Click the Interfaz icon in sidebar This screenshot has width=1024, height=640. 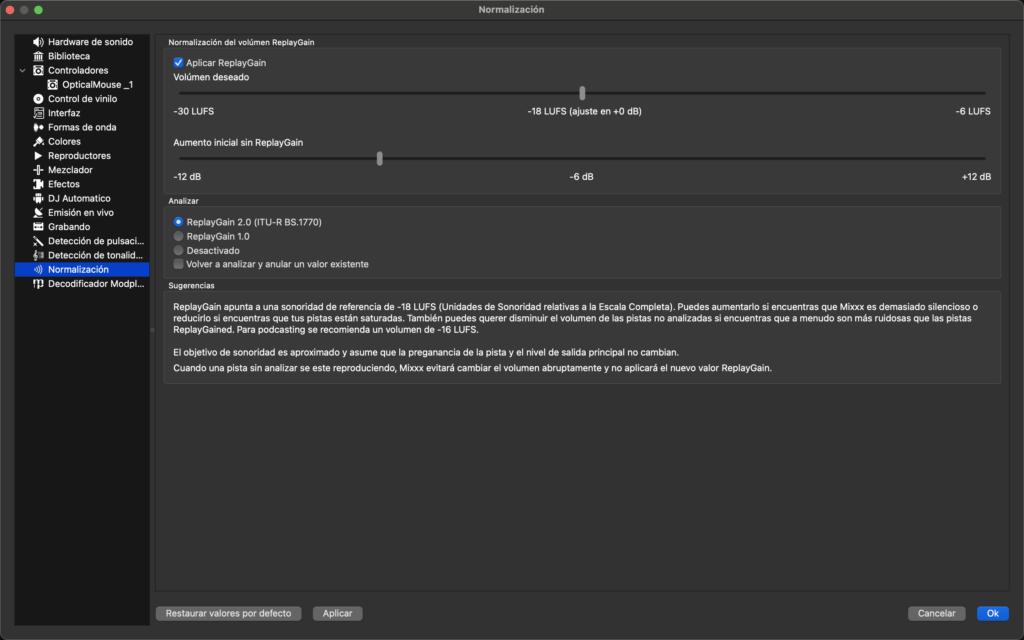[x=39, y=113]
